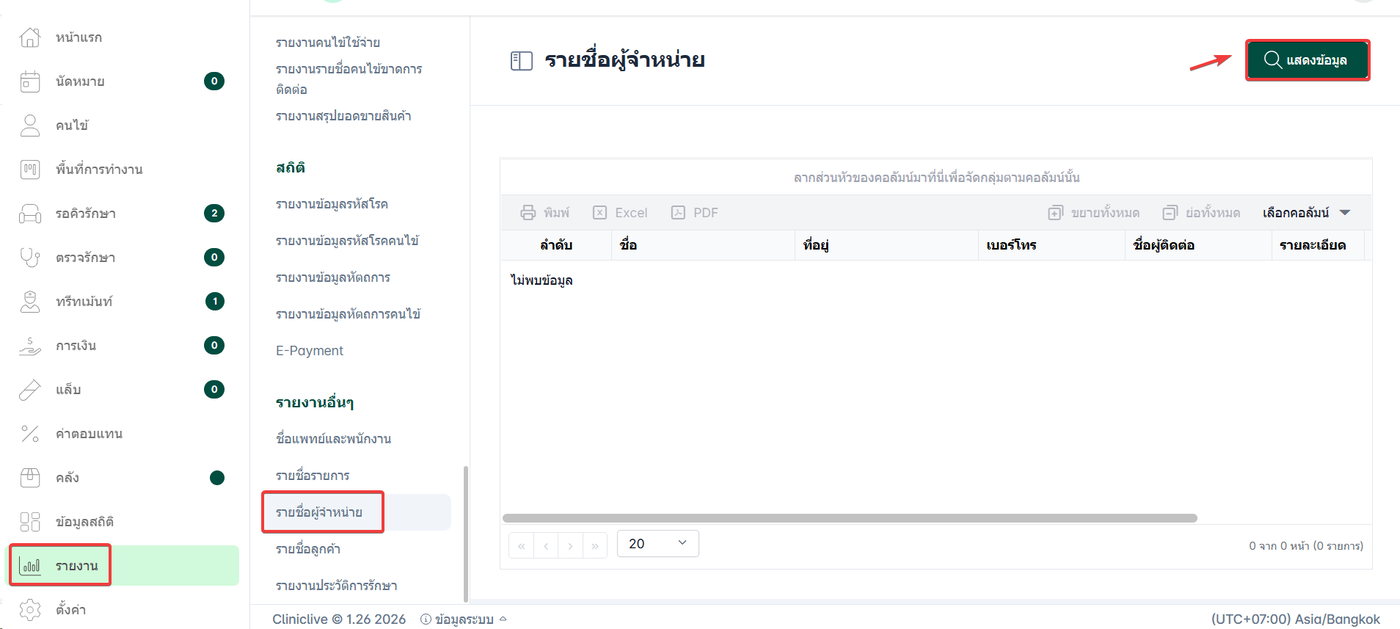Open the ชื่อแพทย์และพนักงาน report
Image resolution: width=1400 pixels, height=629 pixels.
tap(333, 439)
